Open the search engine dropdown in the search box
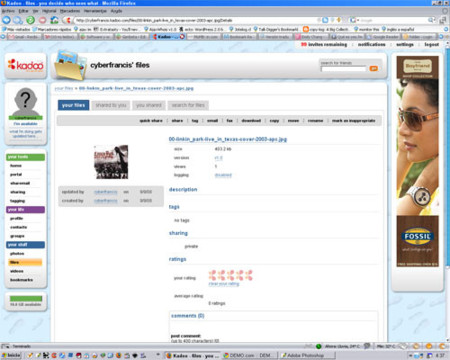Image resolution: width=450 pixels, height=360 pixels. pyautogui.click(x=354, y=20)
